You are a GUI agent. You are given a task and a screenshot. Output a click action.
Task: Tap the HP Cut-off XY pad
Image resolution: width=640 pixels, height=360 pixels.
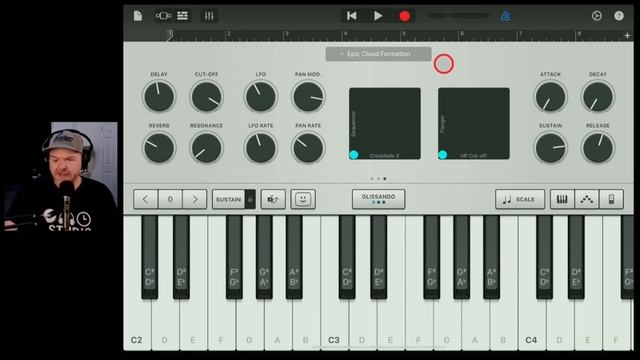(474, 123)
